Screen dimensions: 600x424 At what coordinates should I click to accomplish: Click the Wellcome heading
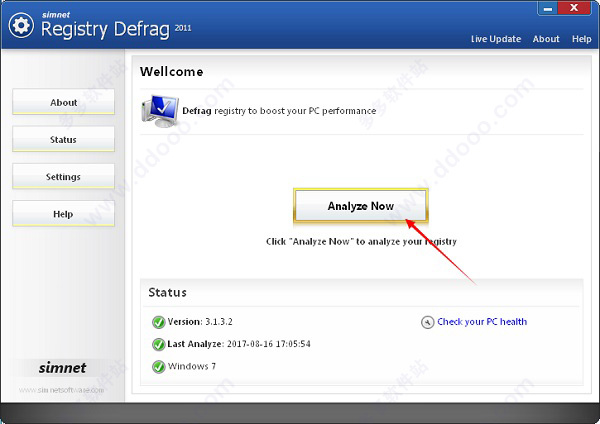171,72
